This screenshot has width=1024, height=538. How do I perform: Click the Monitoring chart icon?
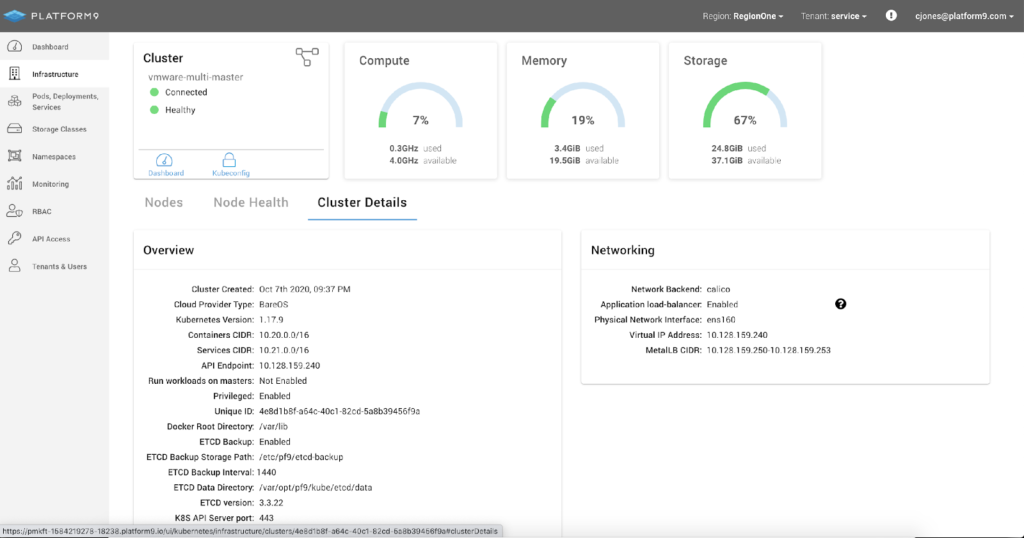click(x=14, y=184)
